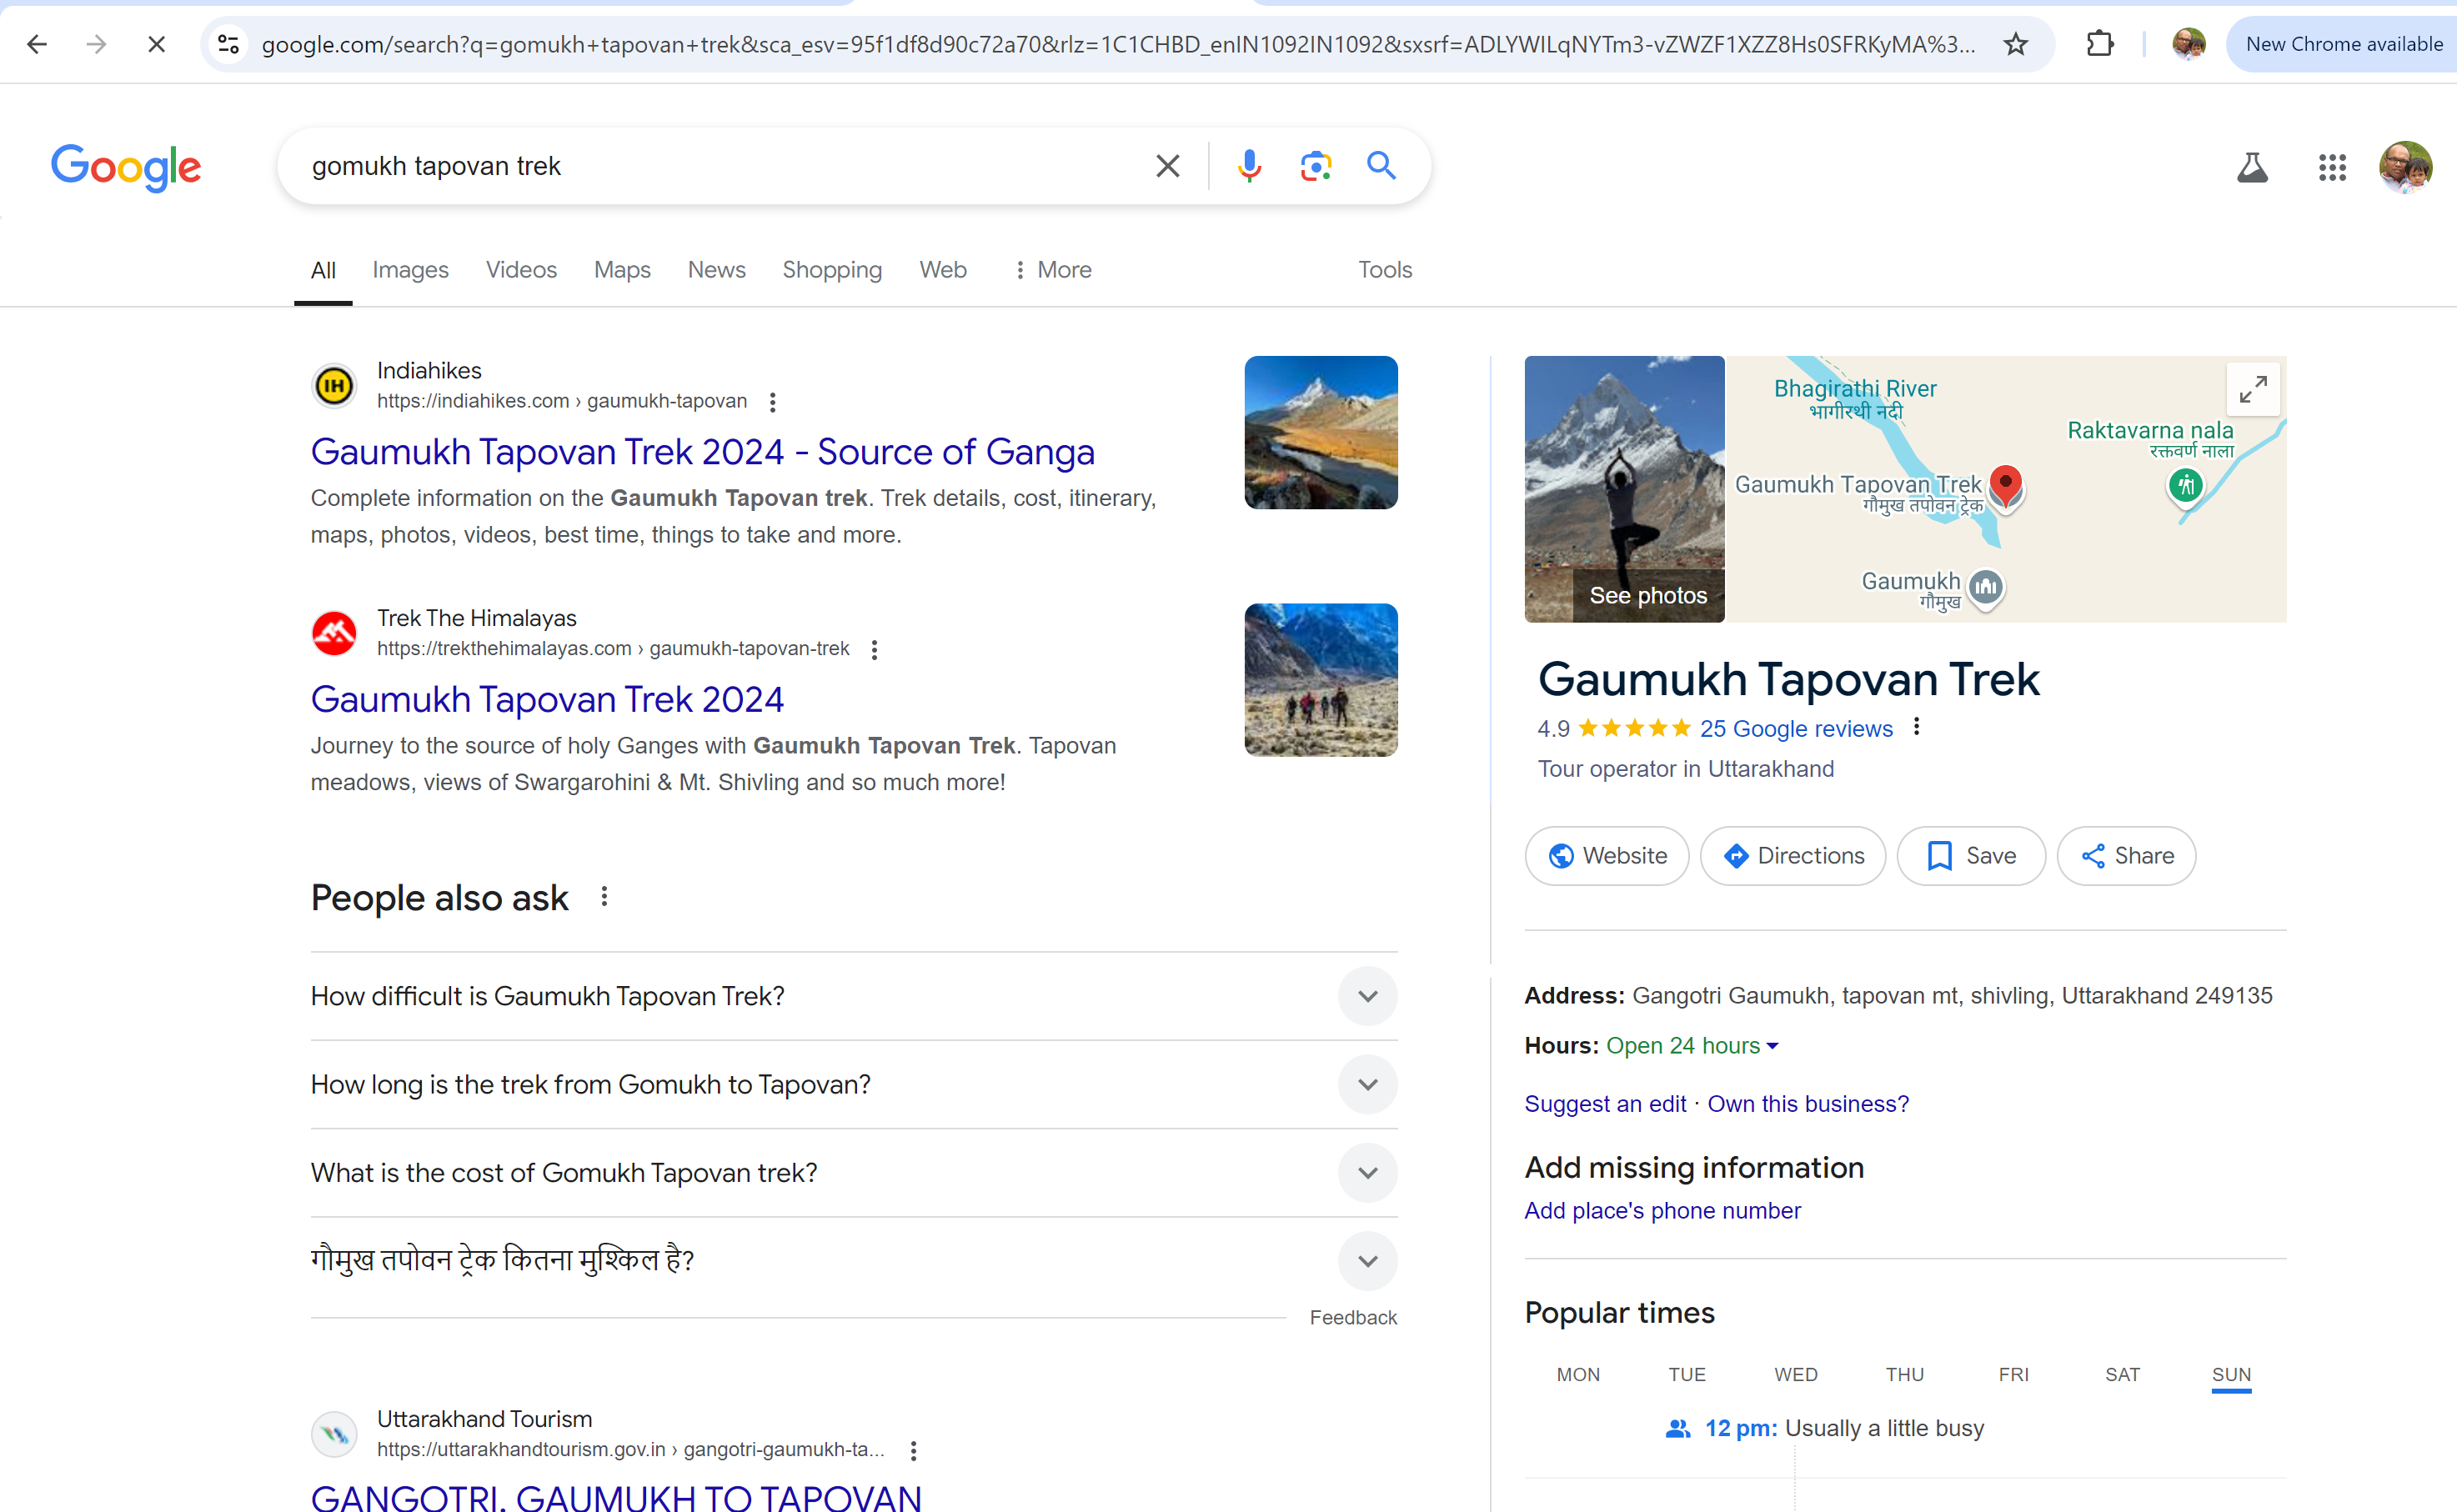Open the More search filters menu
This screenshot has height=1512, width=2457.
(x=1052, y=270)
